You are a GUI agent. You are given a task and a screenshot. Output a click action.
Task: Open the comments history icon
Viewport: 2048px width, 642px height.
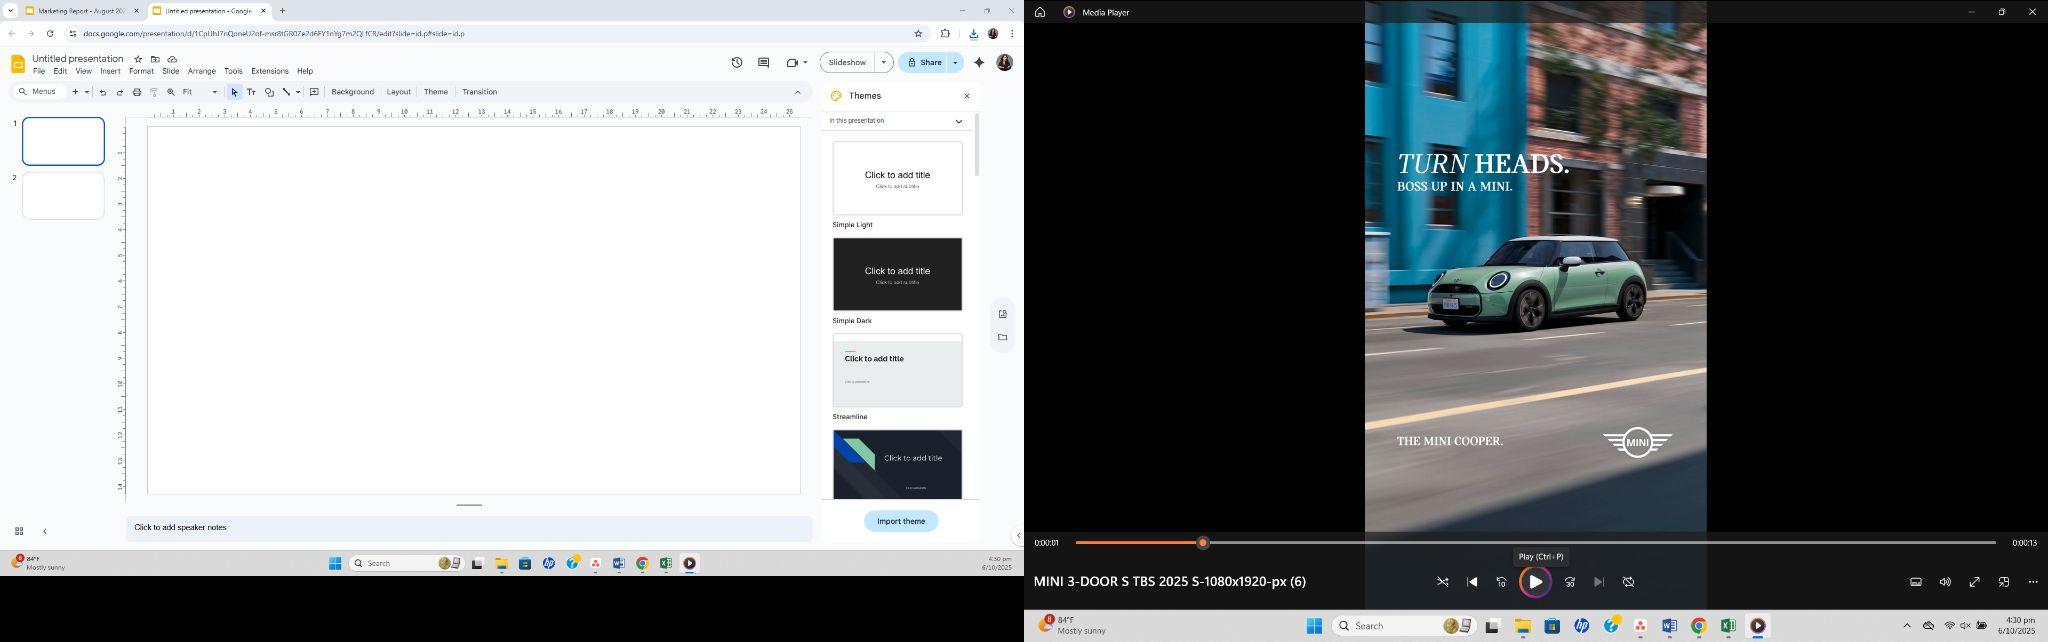(x=763, y=62)
